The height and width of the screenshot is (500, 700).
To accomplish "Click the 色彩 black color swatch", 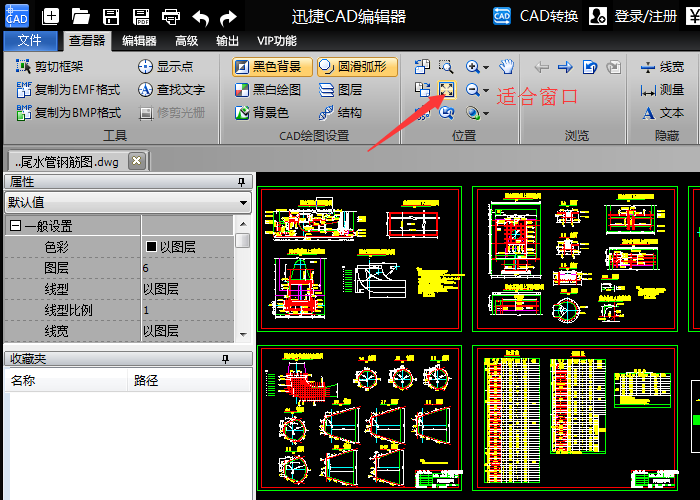I will click(151, 246).
